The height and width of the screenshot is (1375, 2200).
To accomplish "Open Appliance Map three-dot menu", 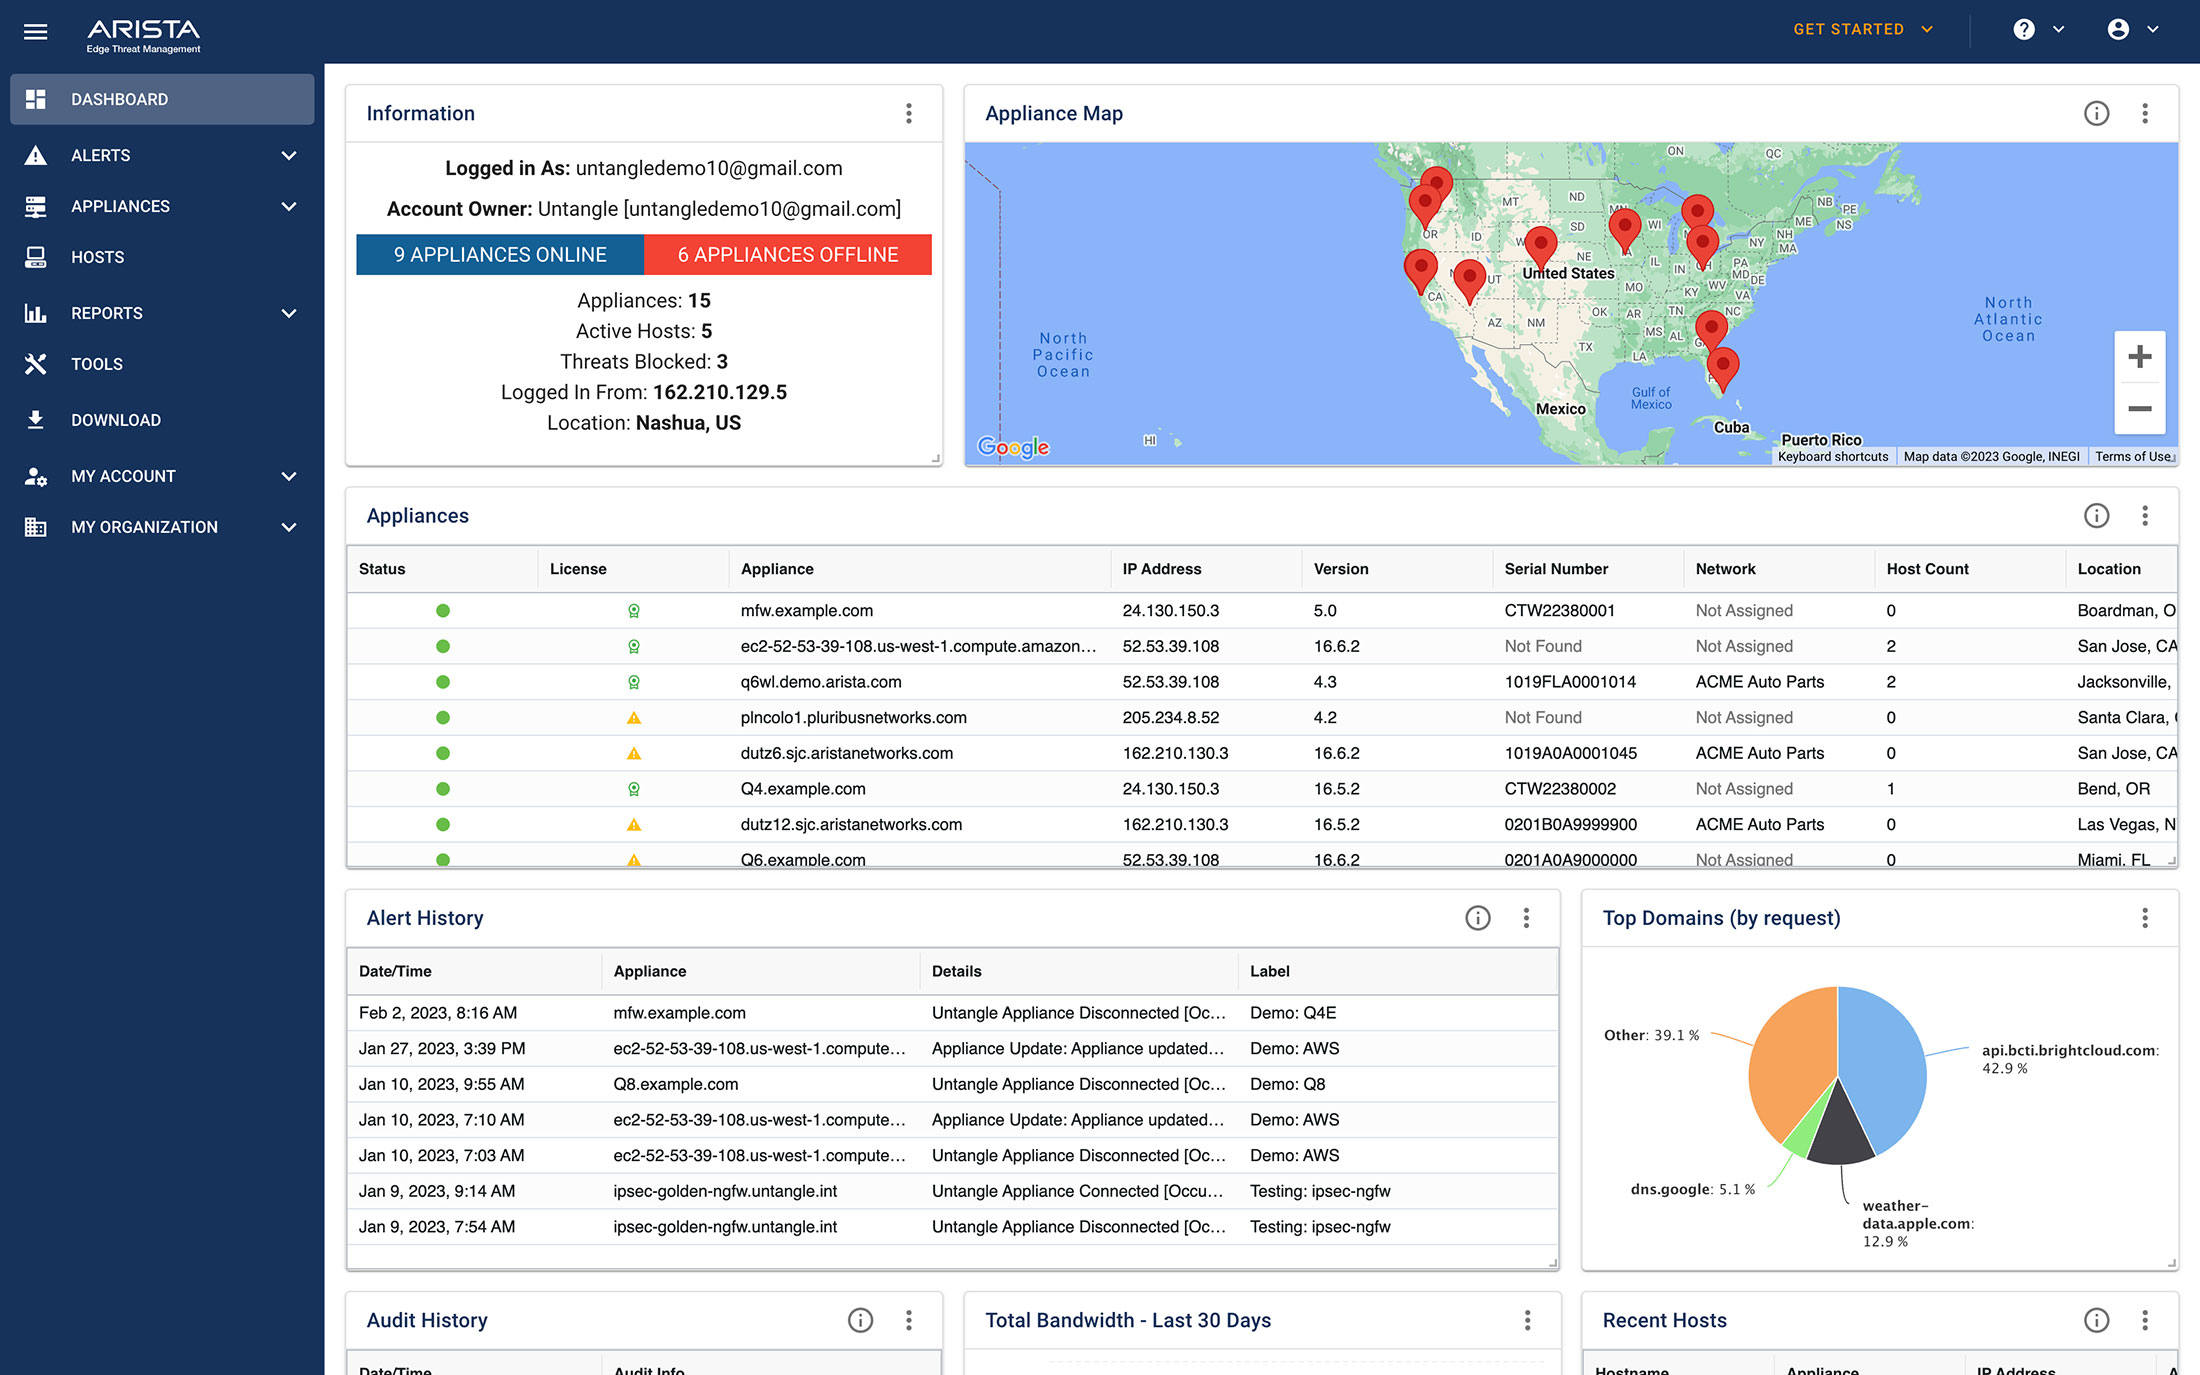I will click(x=2145, y=114).
